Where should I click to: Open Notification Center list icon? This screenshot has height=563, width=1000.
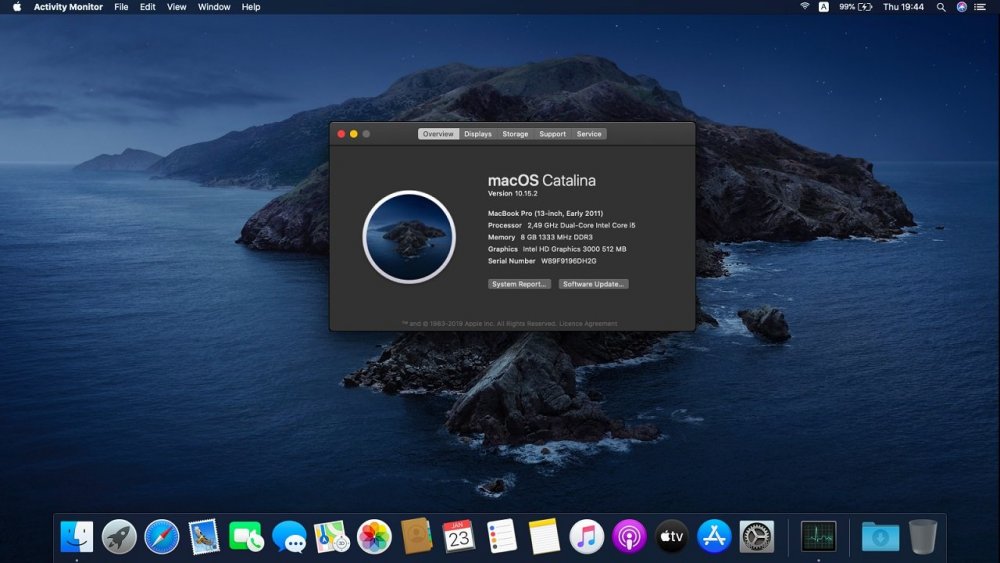pyautogui.click(x=980, y=7)
